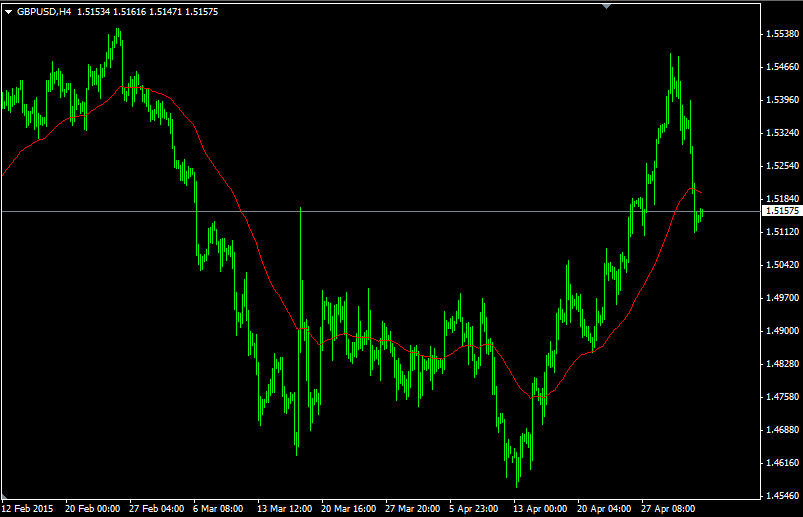Click the 1.45460 price axis label
803x517 pixels.
coord(783,496)
